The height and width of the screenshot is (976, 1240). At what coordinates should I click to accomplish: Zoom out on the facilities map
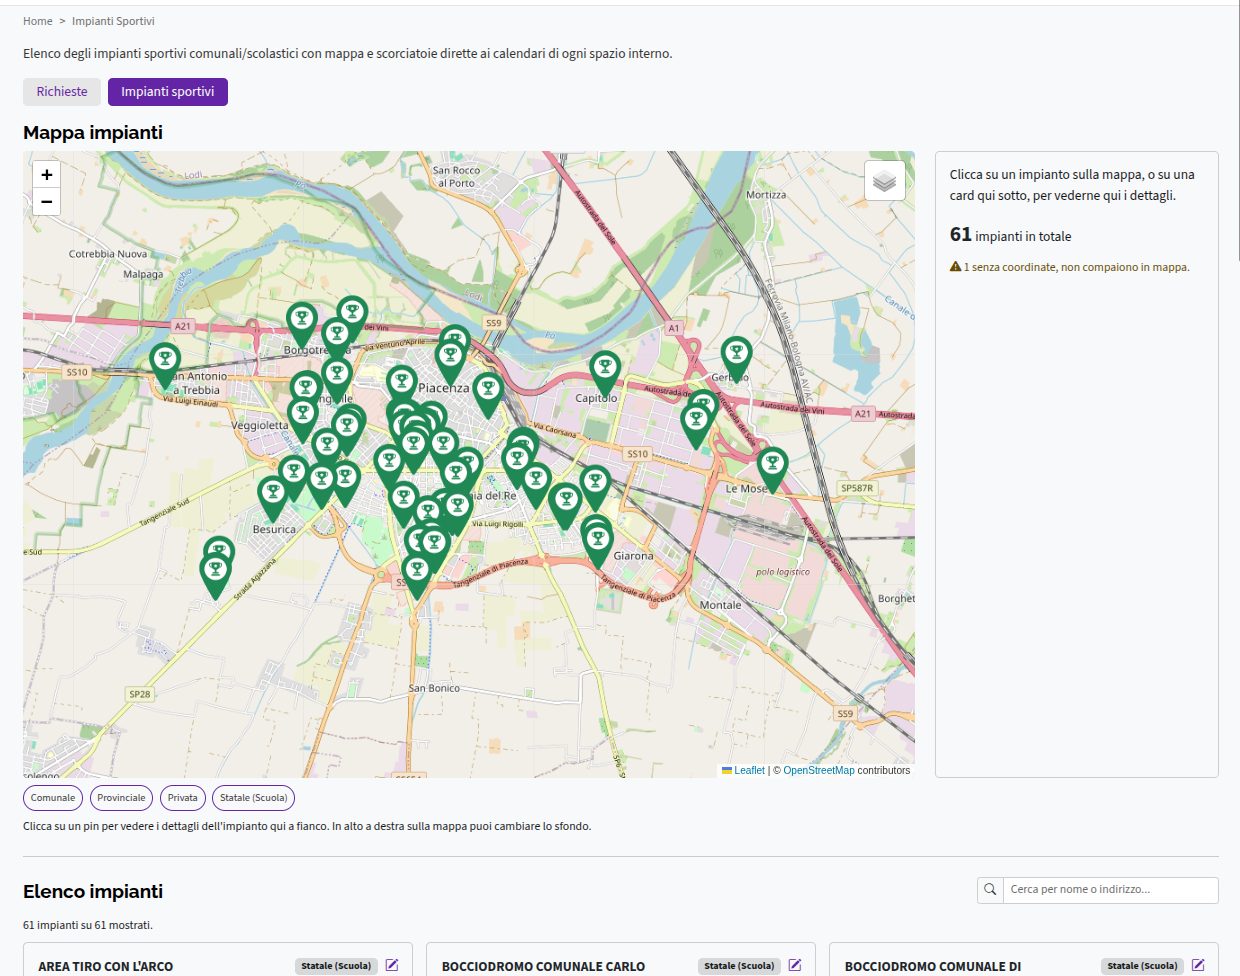pos(46,201)
